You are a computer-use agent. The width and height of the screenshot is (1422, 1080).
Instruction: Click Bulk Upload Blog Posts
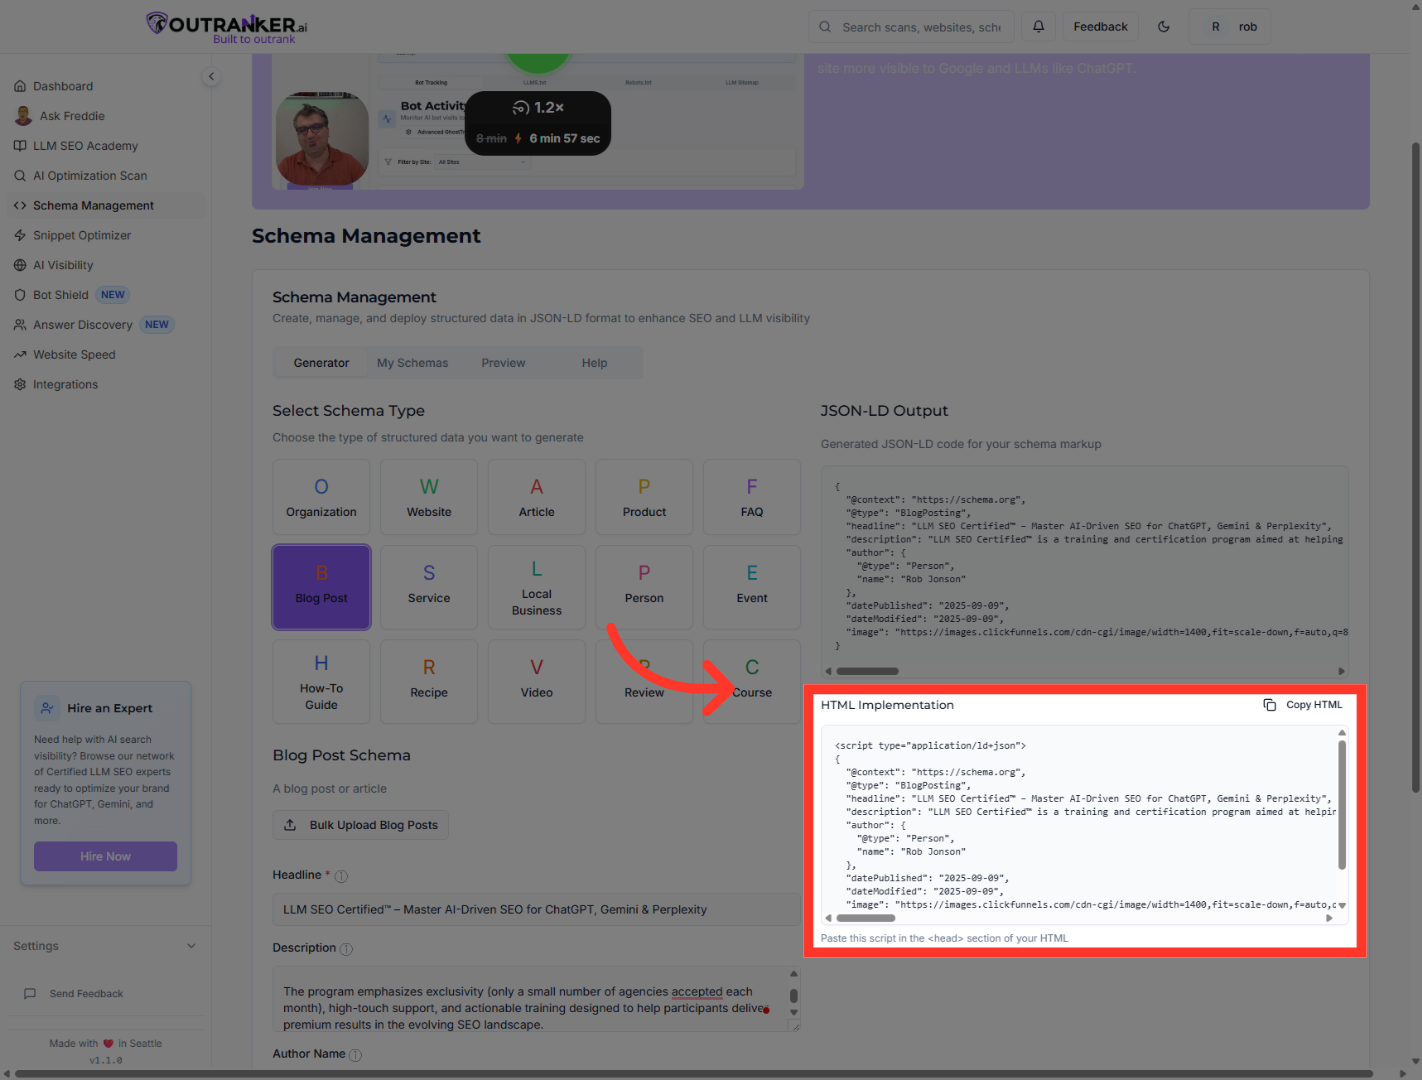point(360,824)
